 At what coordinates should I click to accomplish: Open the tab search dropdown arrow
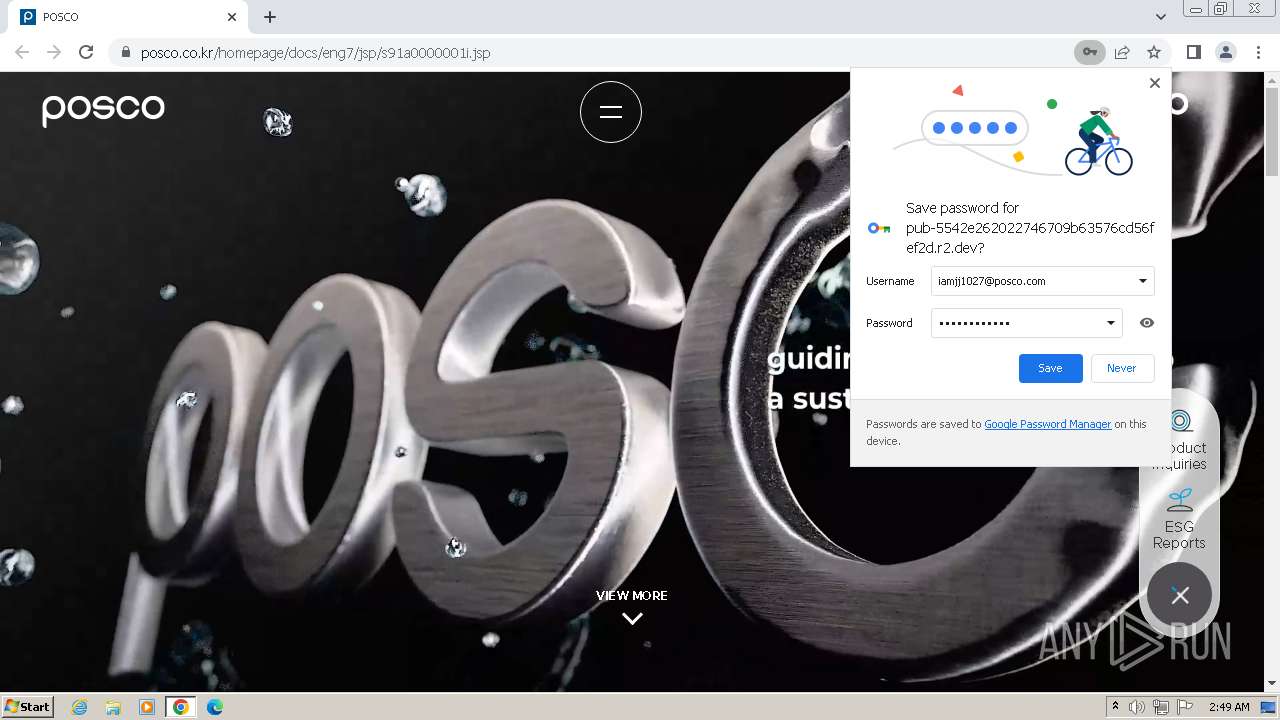tap(1160, 17)
